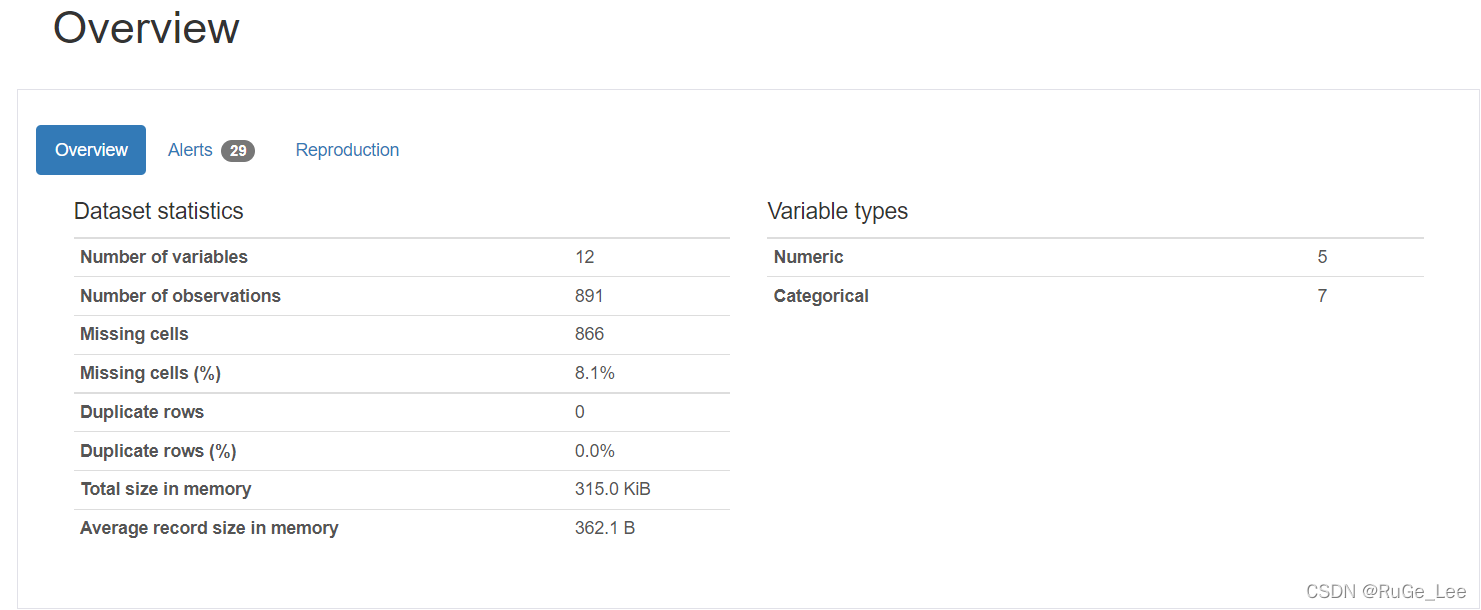The image size is (1481, 610).
Task: Click the Duplicate rows label
Action: tap(142, 412)
